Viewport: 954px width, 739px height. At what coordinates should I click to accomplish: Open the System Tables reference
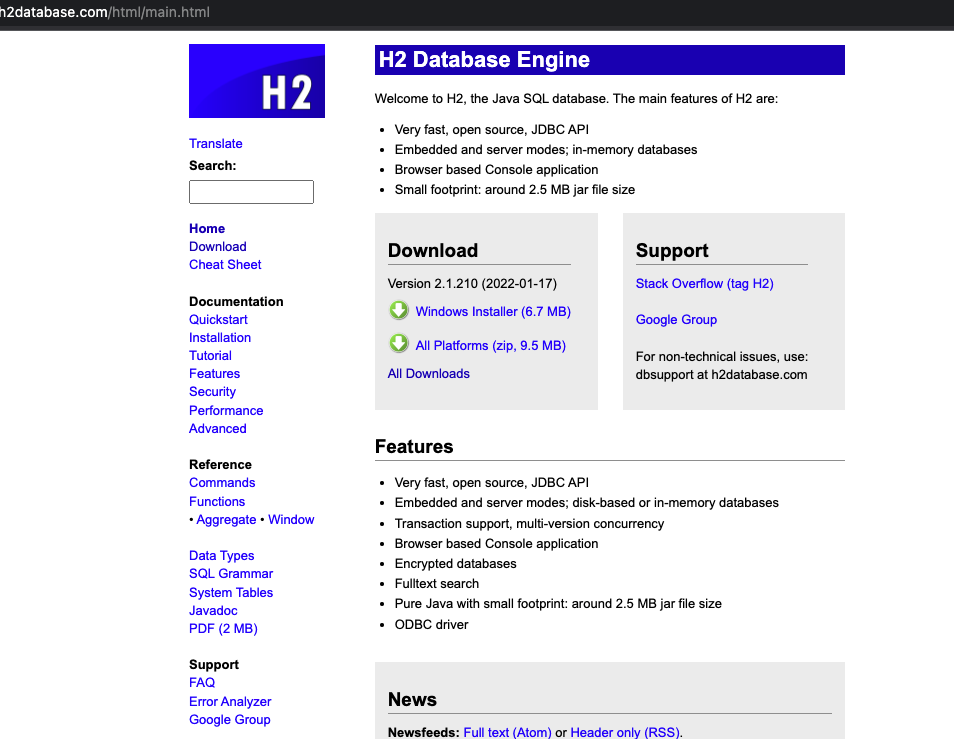pyautogui.click(x=231, y=593)
